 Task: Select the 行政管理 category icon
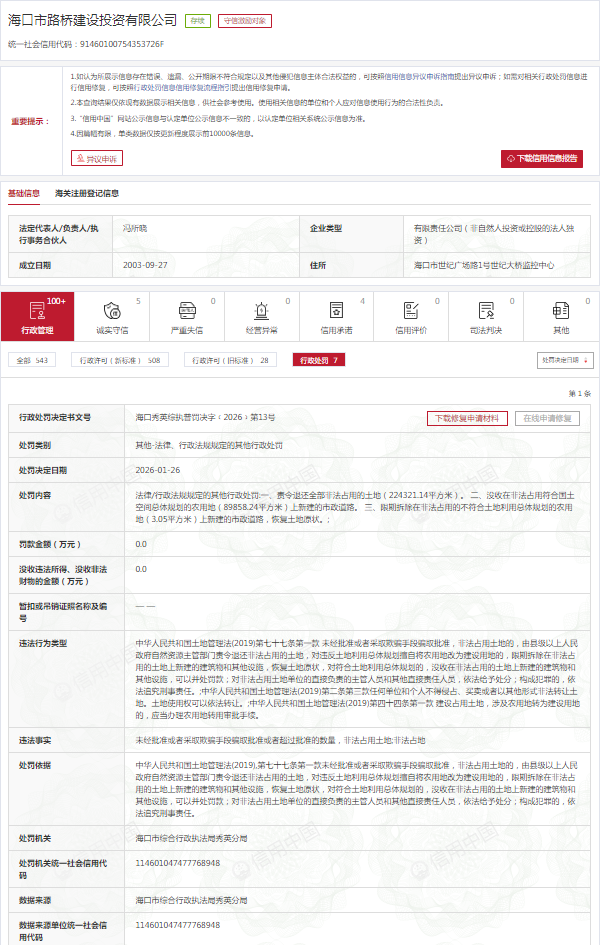(37, 310)
